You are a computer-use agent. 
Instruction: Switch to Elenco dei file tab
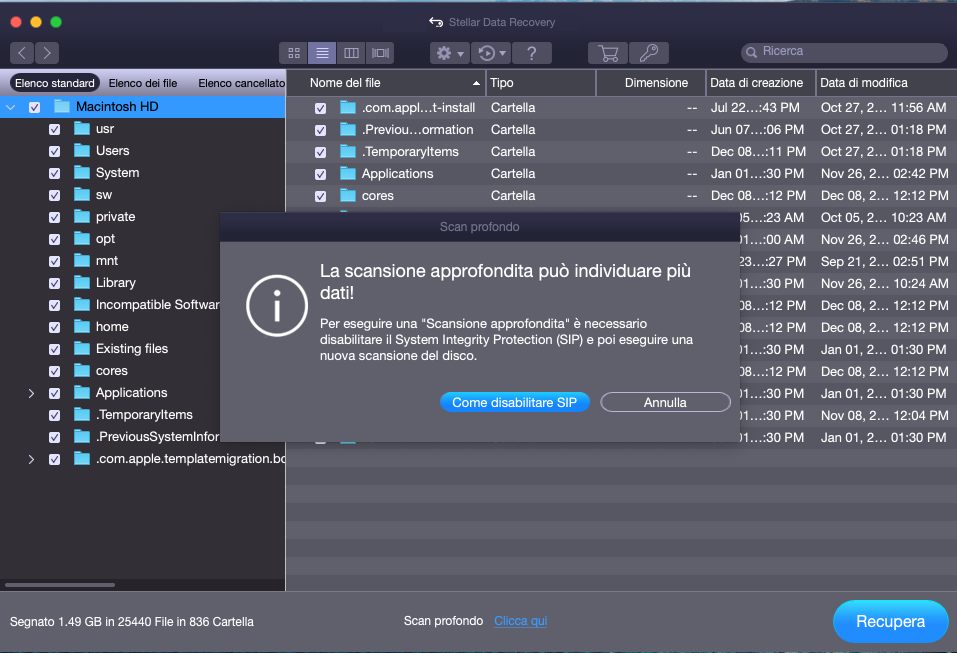(x=142, y=83)
